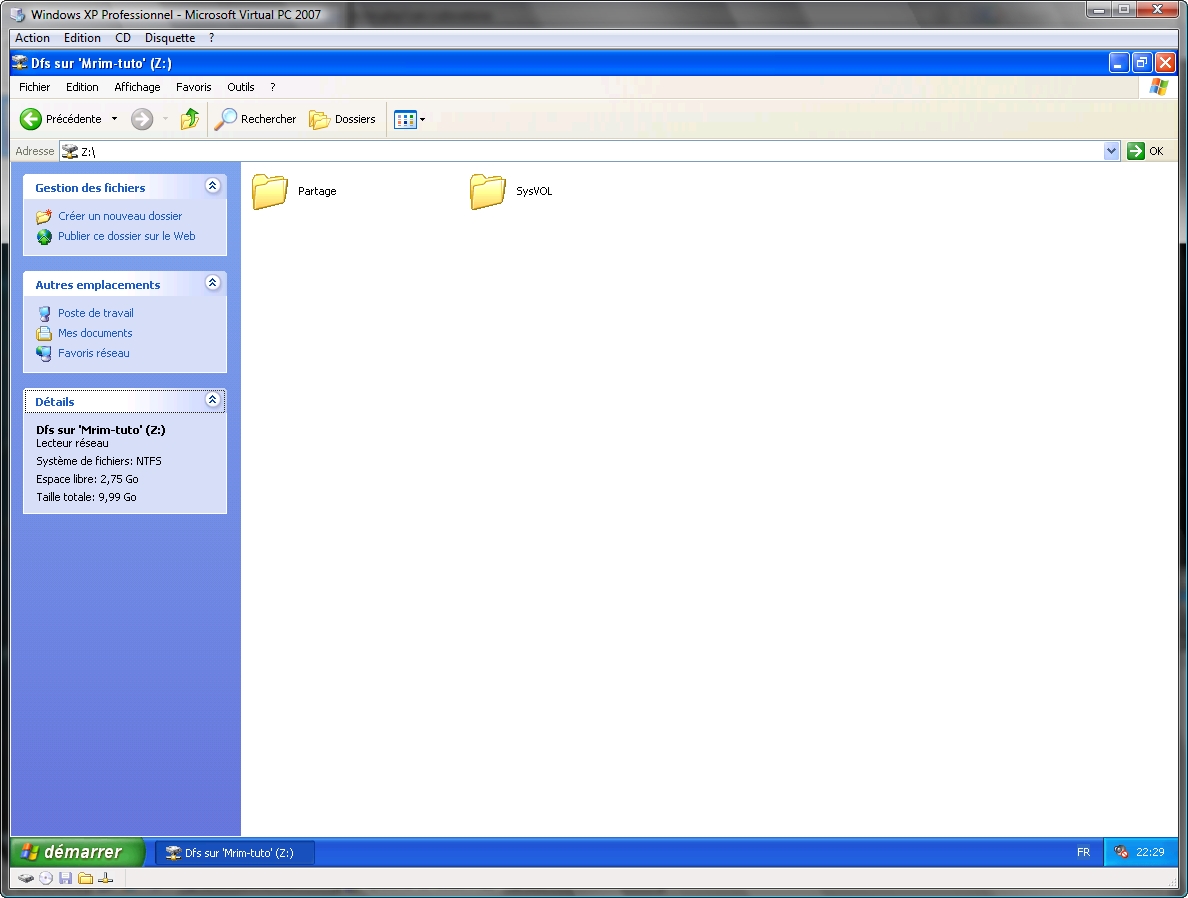Open the Virtual PC Action menu

pos(33,38)
